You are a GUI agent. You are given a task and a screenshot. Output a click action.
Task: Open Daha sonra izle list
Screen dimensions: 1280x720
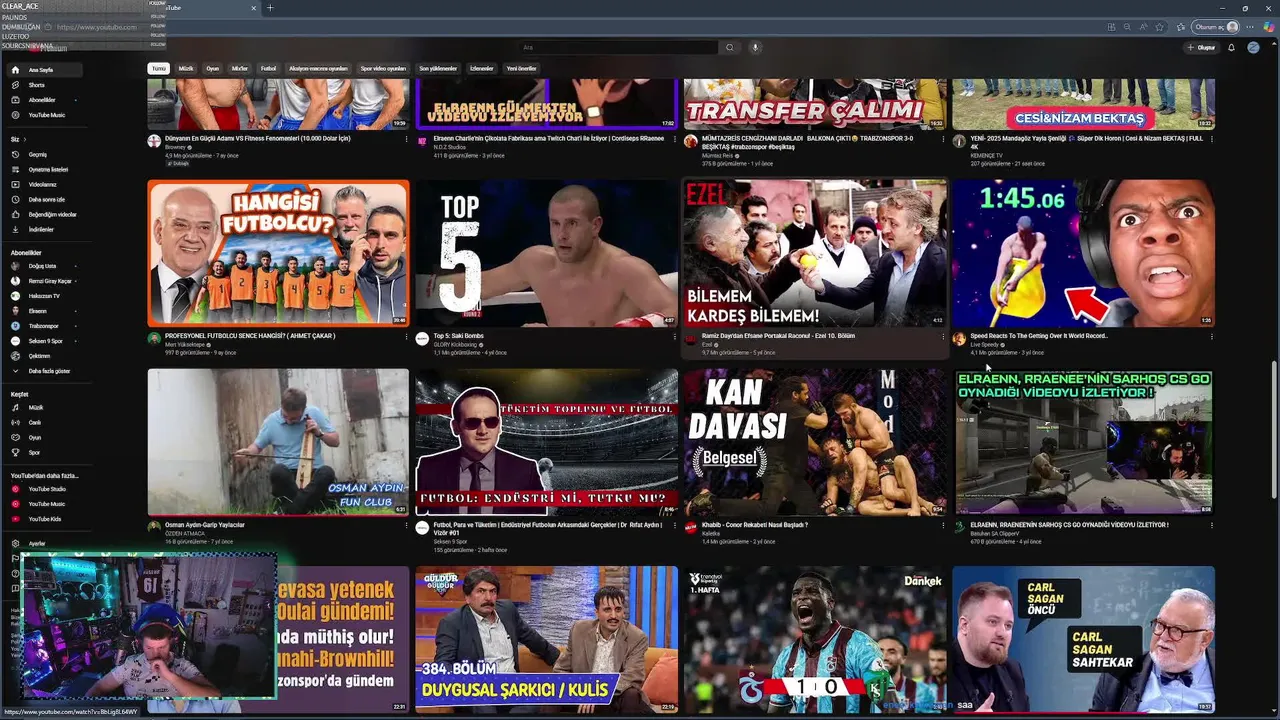coord(45,200)
